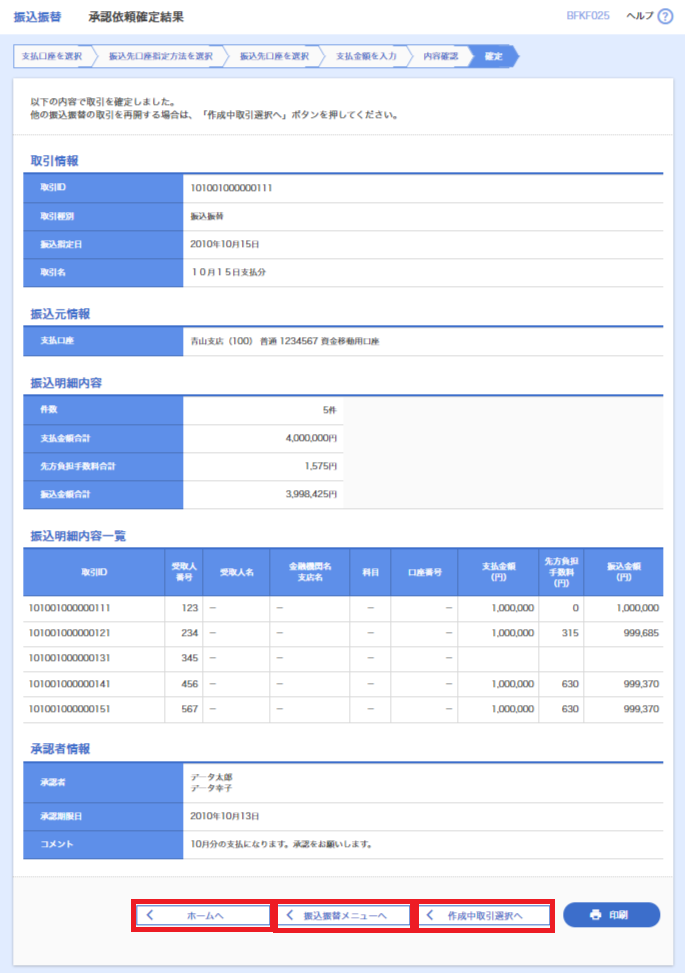Click recipient number 567
Screen dimensions: 685x973
pos(190,709)
